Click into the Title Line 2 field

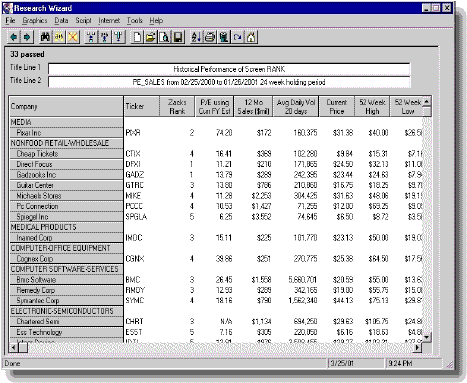point(229,82)
